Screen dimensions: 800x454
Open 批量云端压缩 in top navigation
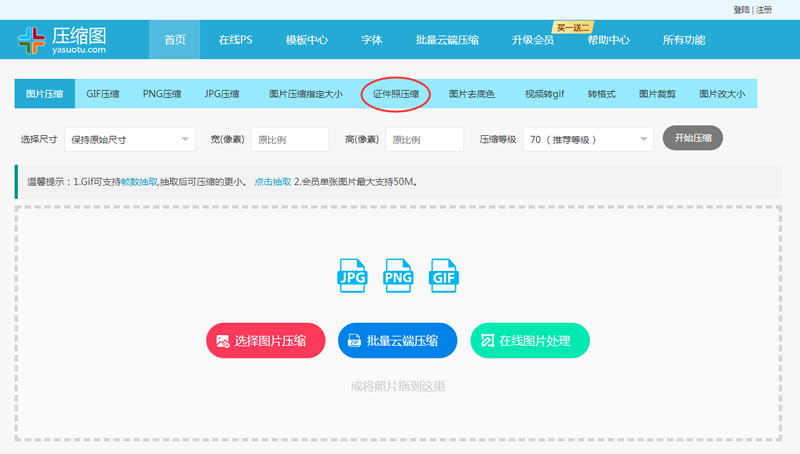click(x=447, y=40)
